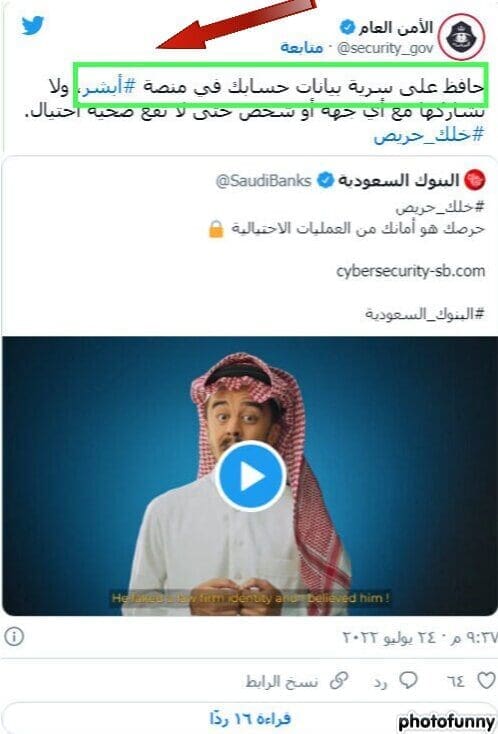Read the 16 replies button
The height and width of the screenshot is (734, 498).
pos(249,718)
